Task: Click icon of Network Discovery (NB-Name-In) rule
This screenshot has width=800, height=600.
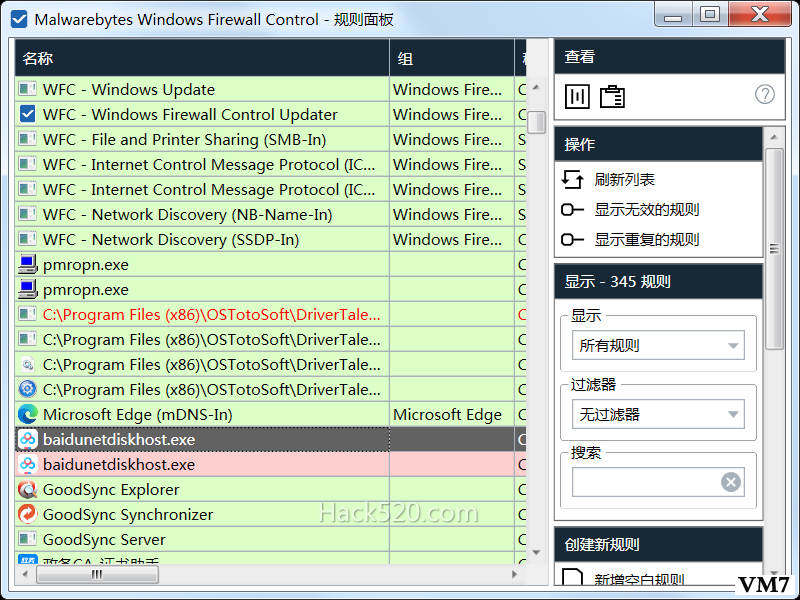Action: (x=28, y=214)
